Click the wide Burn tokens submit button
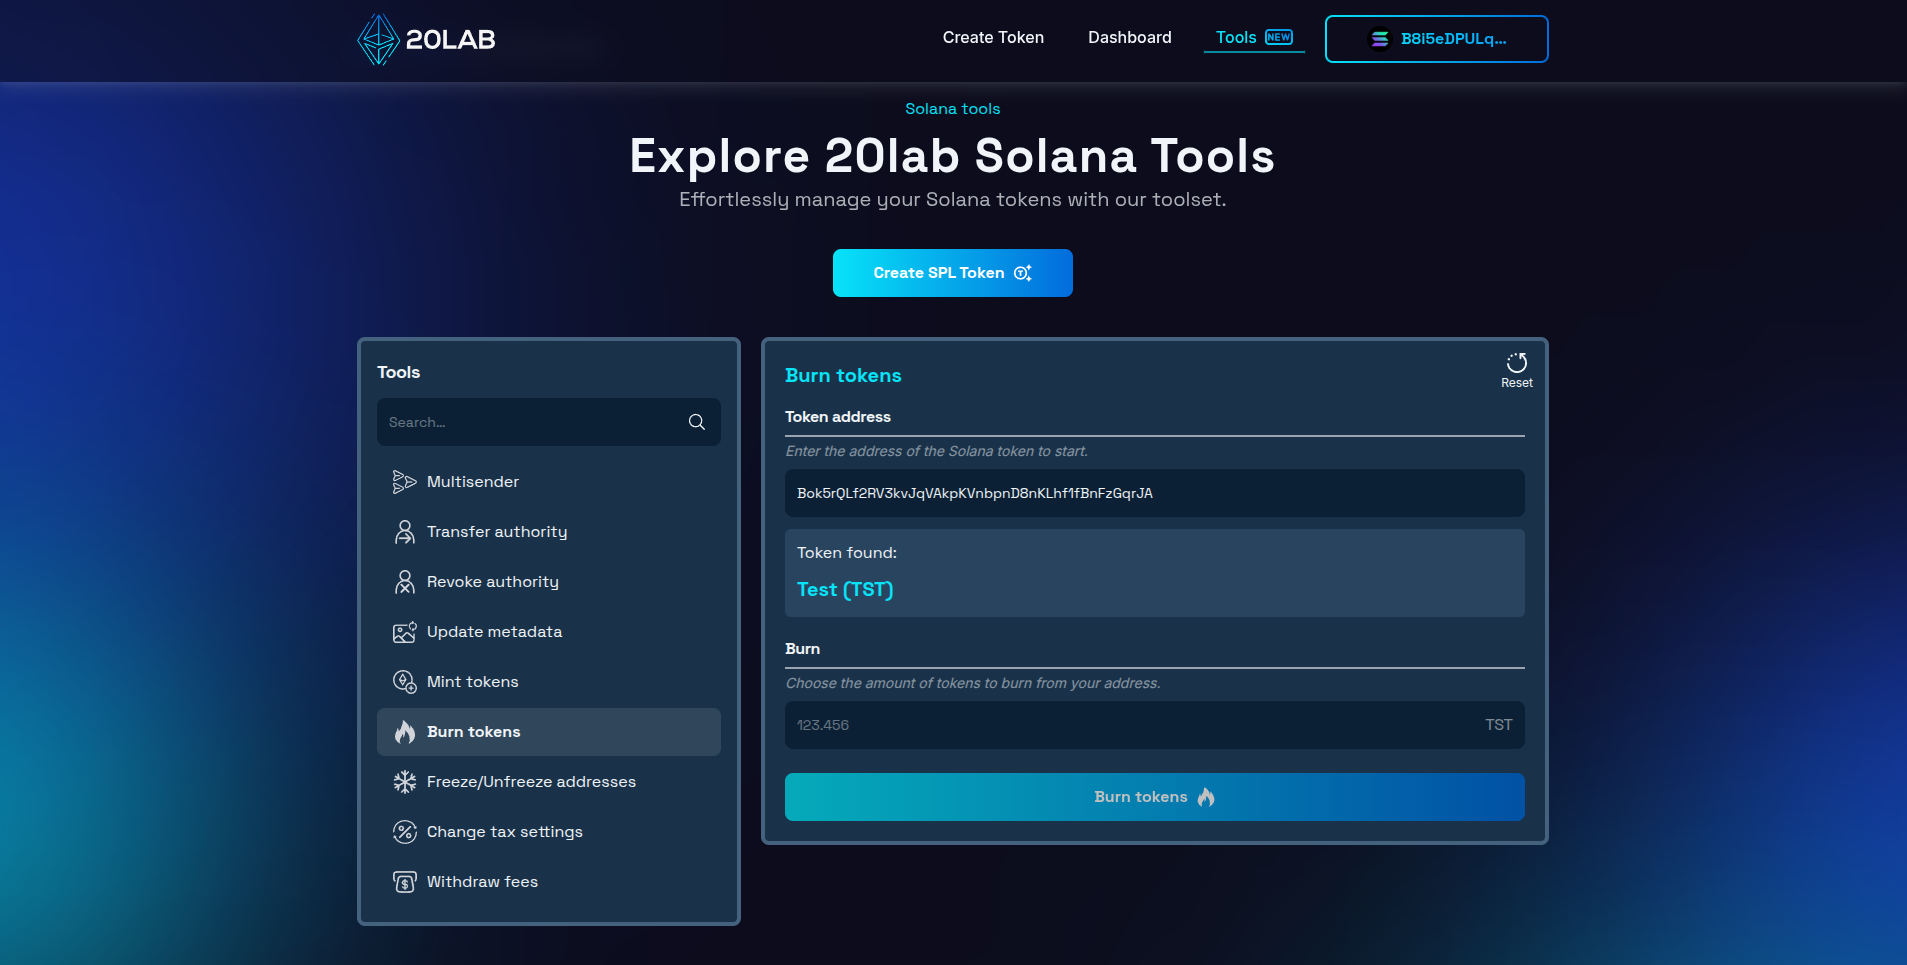Image resolution: width=1907 pixels, height=965 pixels. point(1155,797)
